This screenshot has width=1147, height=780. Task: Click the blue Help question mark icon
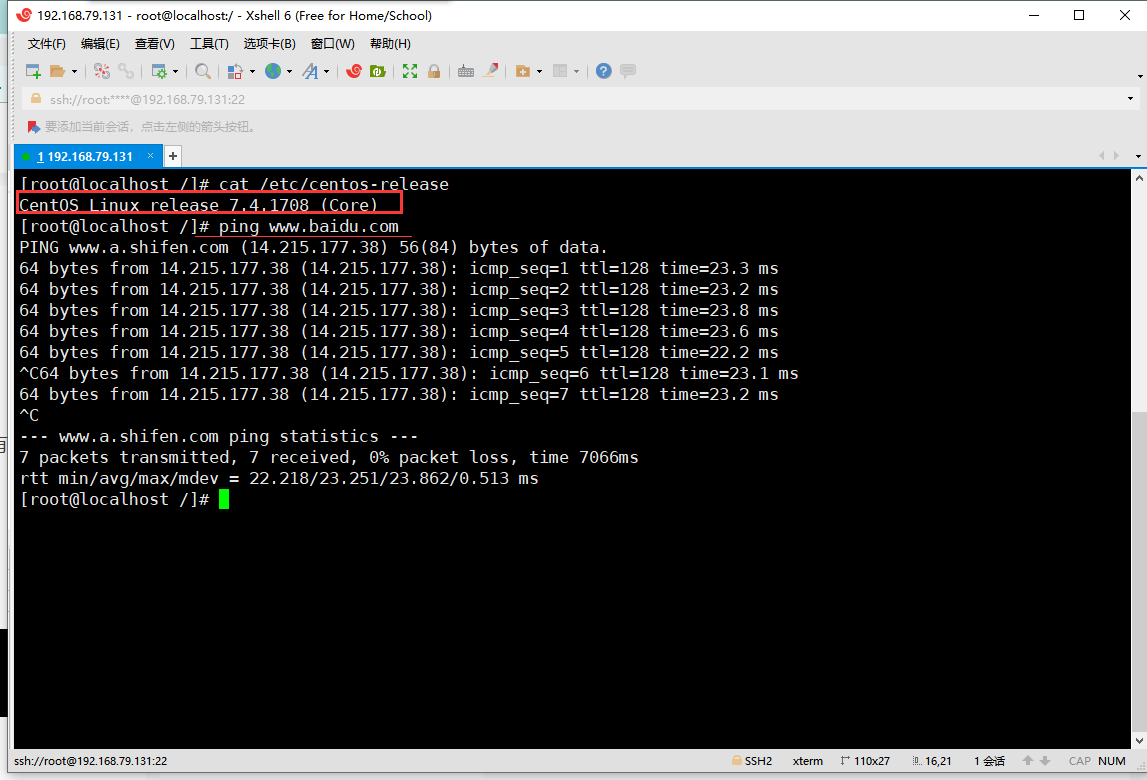[603, 71]
